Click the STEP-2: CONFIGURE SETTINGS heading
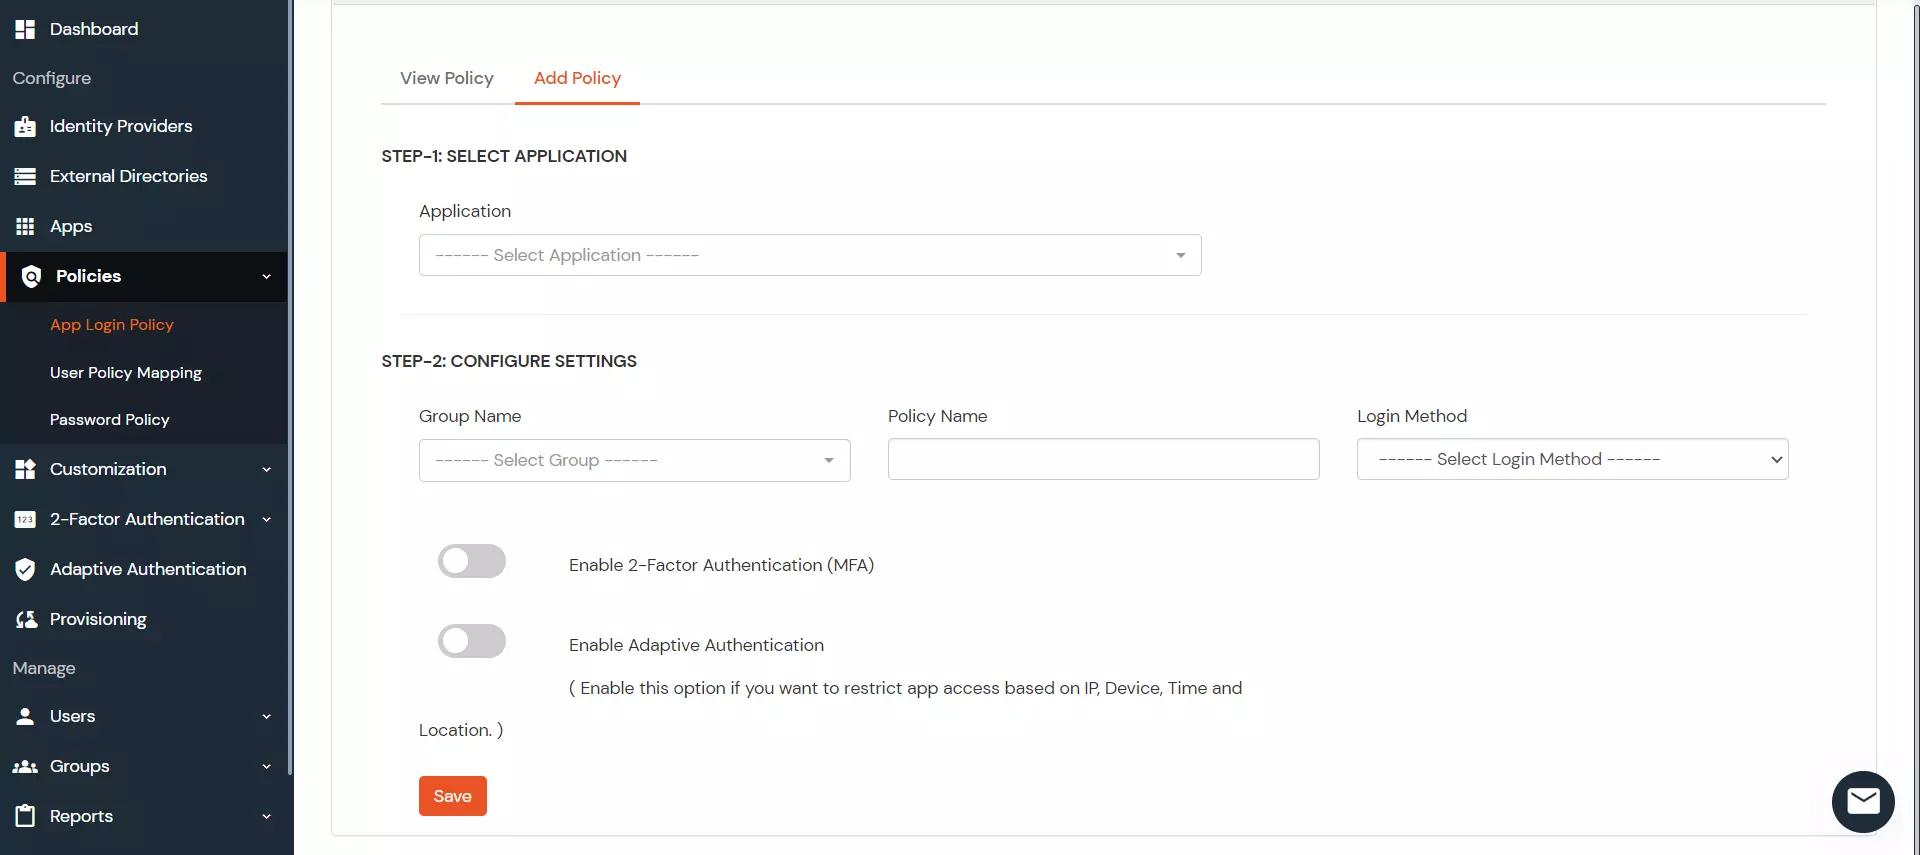Viewport: 1920px width, 855px height. point(509,361)
